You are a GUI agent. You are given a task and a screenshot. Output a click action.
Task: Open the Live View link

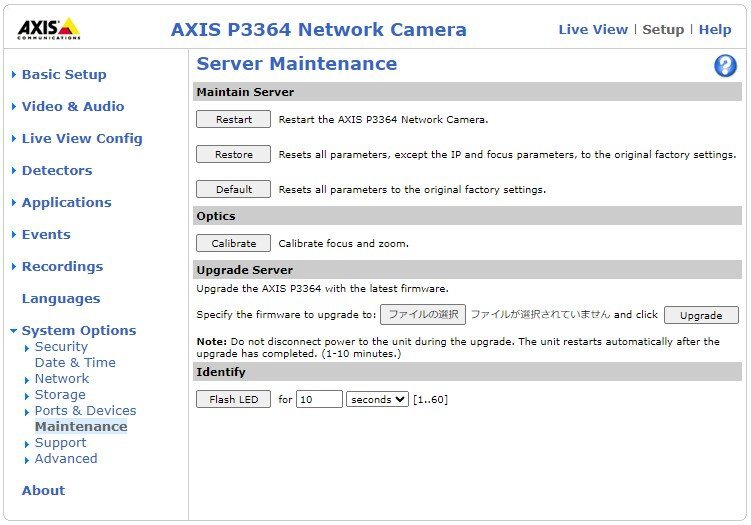click(592, 29)
